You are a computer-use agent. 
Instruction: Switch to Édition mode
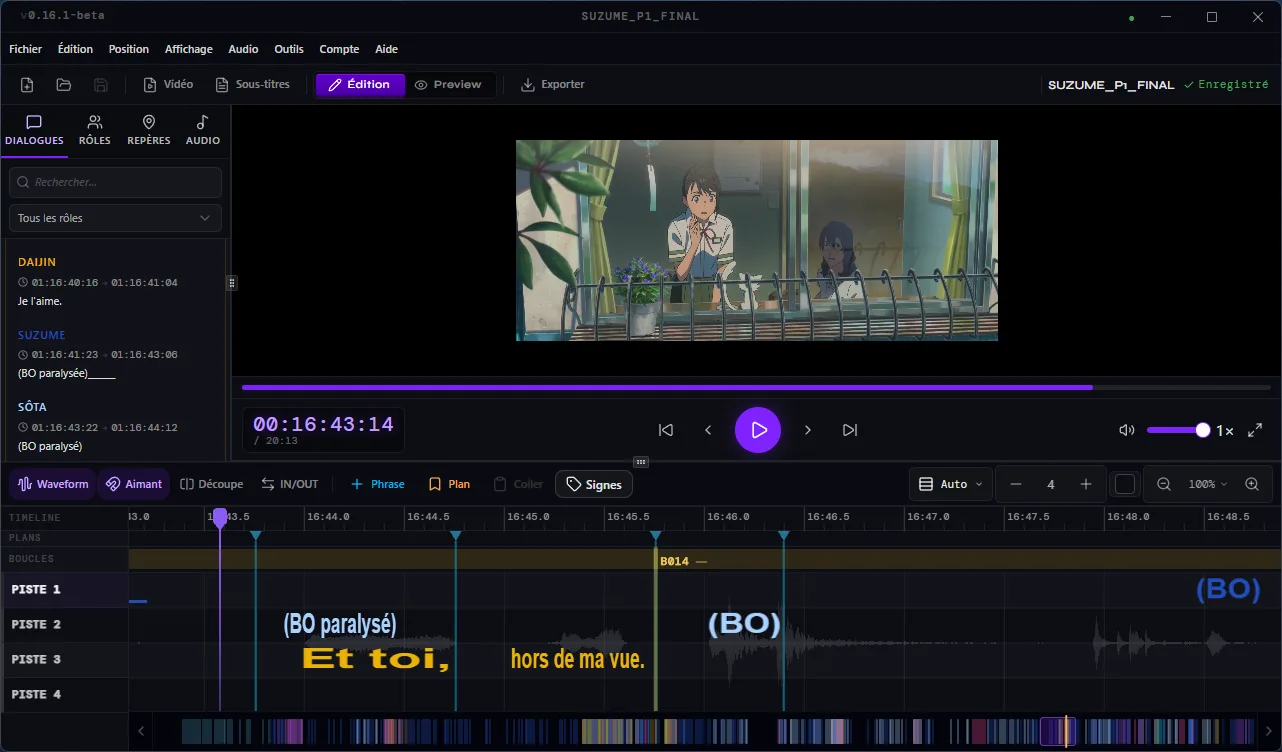(360, 85)
